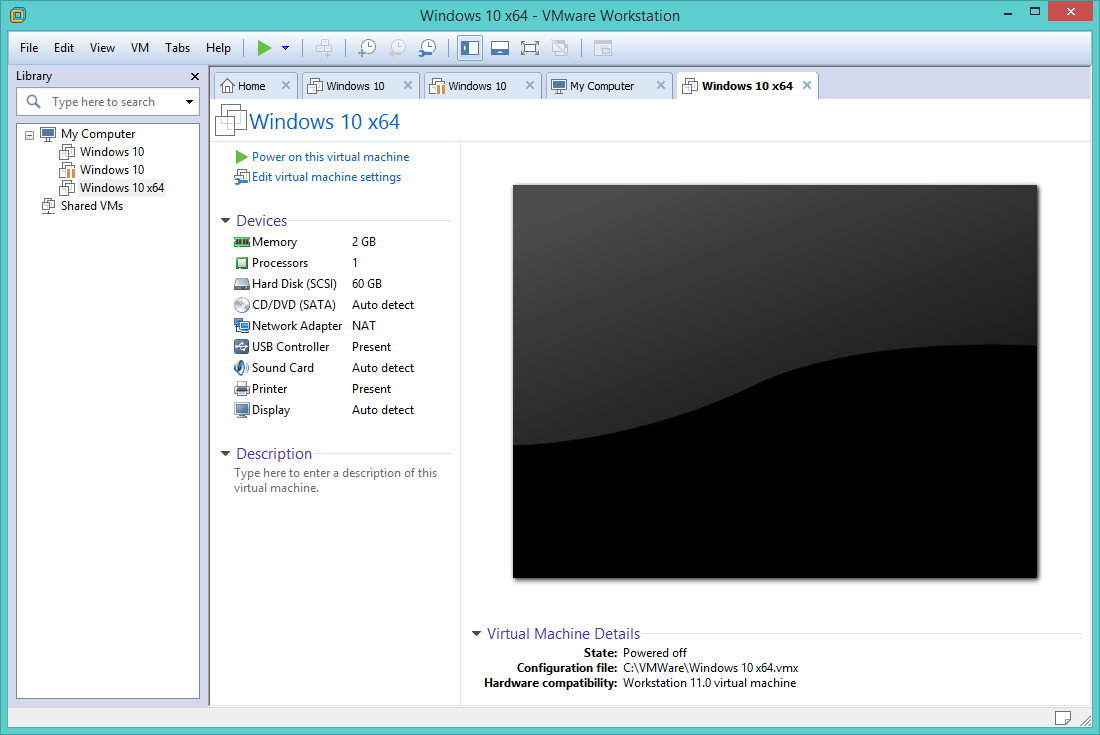
Task: Click the 2 GB memory value
Action: pyautogui.click(x=363, y=242)
